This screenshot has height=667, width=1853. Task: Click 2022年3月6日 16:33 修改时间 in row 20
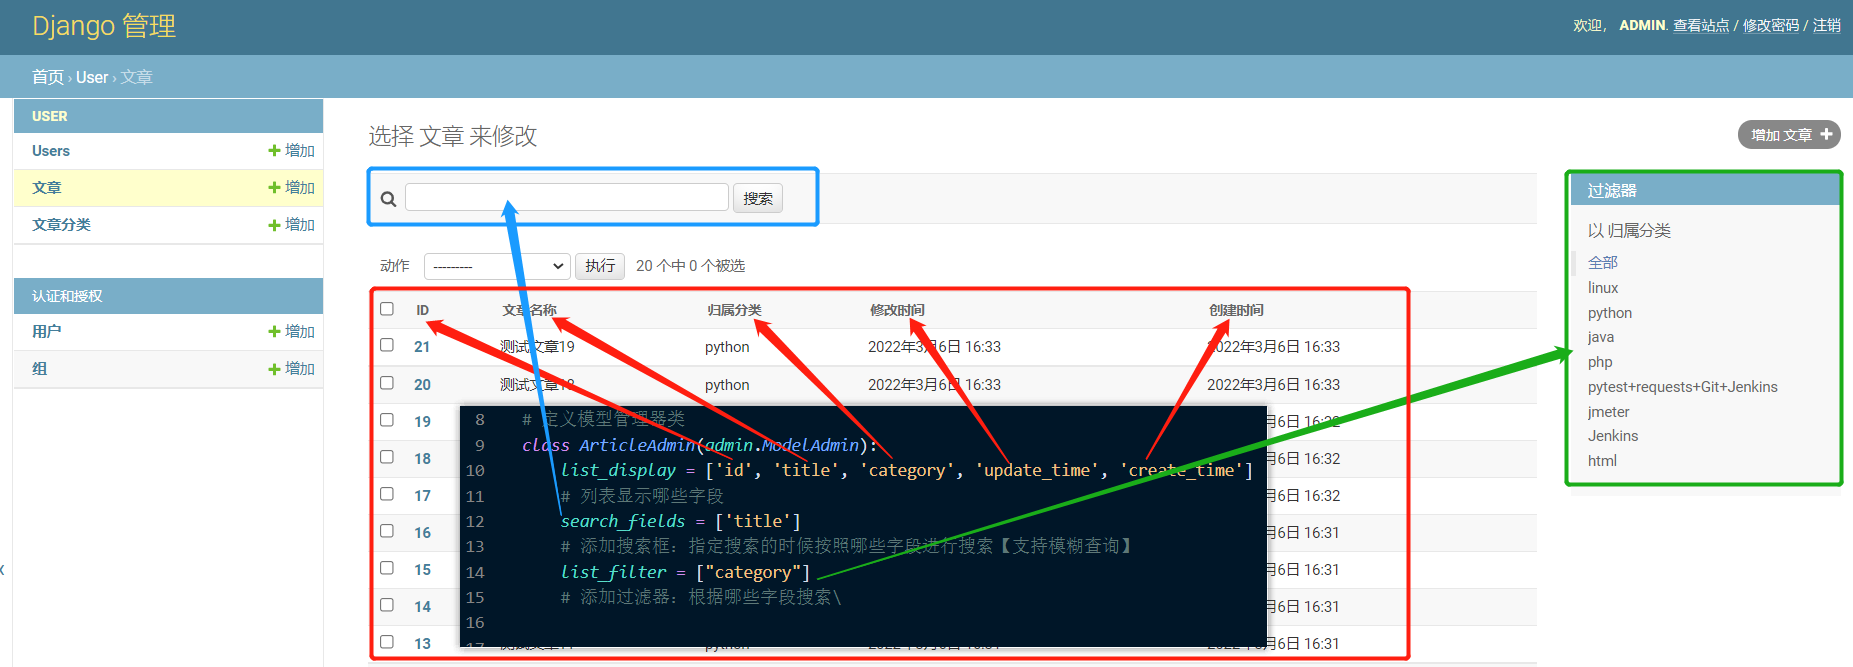click(x=934, y=385)
